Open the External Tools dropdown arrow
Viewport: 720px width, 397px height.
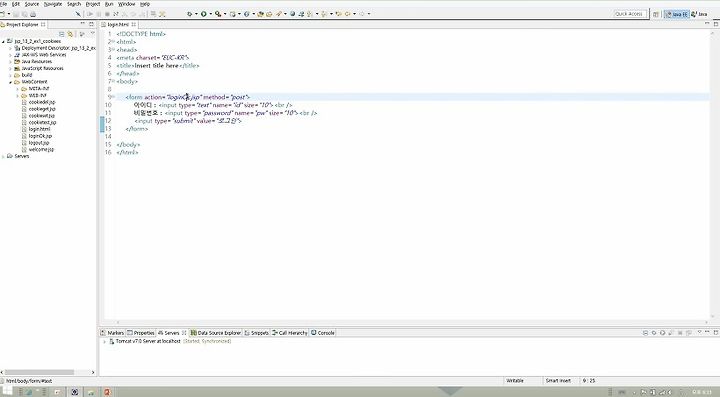pyautogui.click(x=225, y=14)
